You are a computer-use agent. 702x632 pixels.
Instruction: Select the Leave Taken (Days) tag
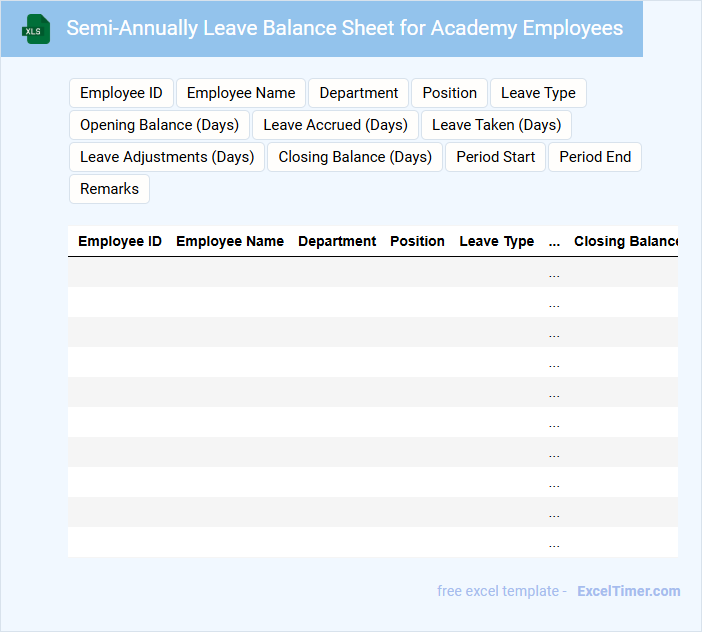tap(496, 125)
